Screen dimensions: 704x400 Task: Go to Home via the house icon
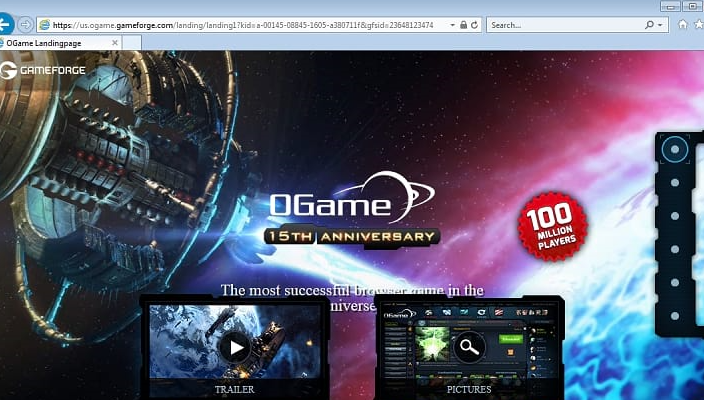click(683, 24)
